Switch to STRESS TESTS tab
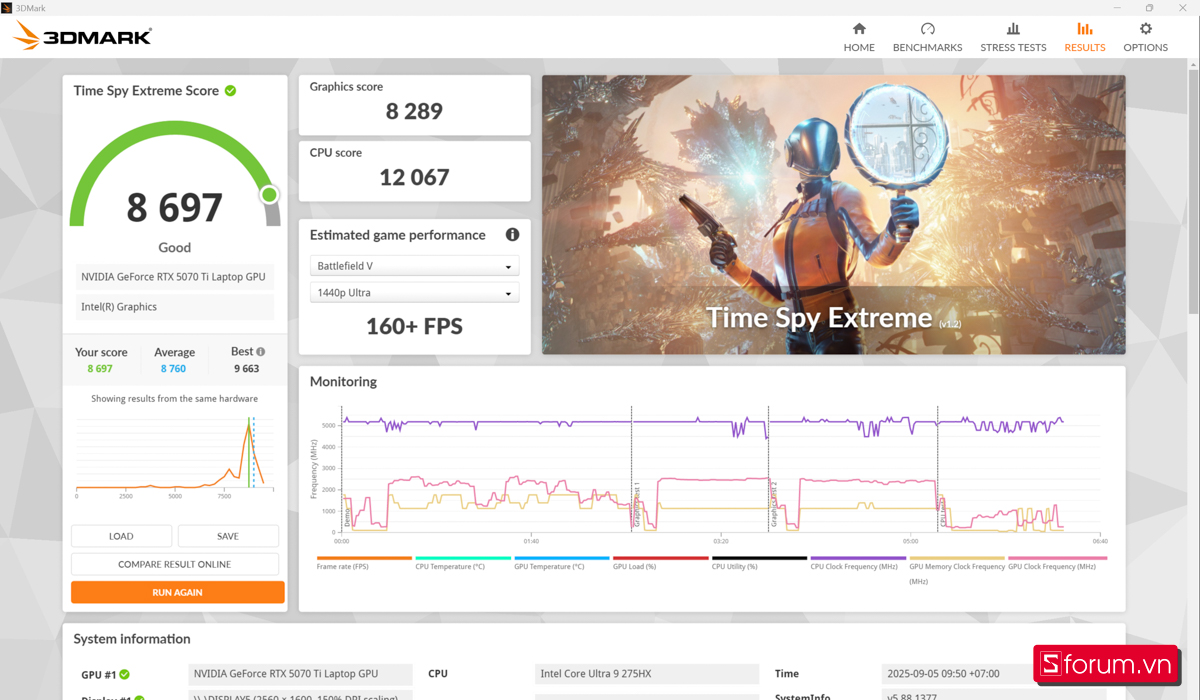Image resolution: width=1200 pixels, height=700 pixels. 1013,37
